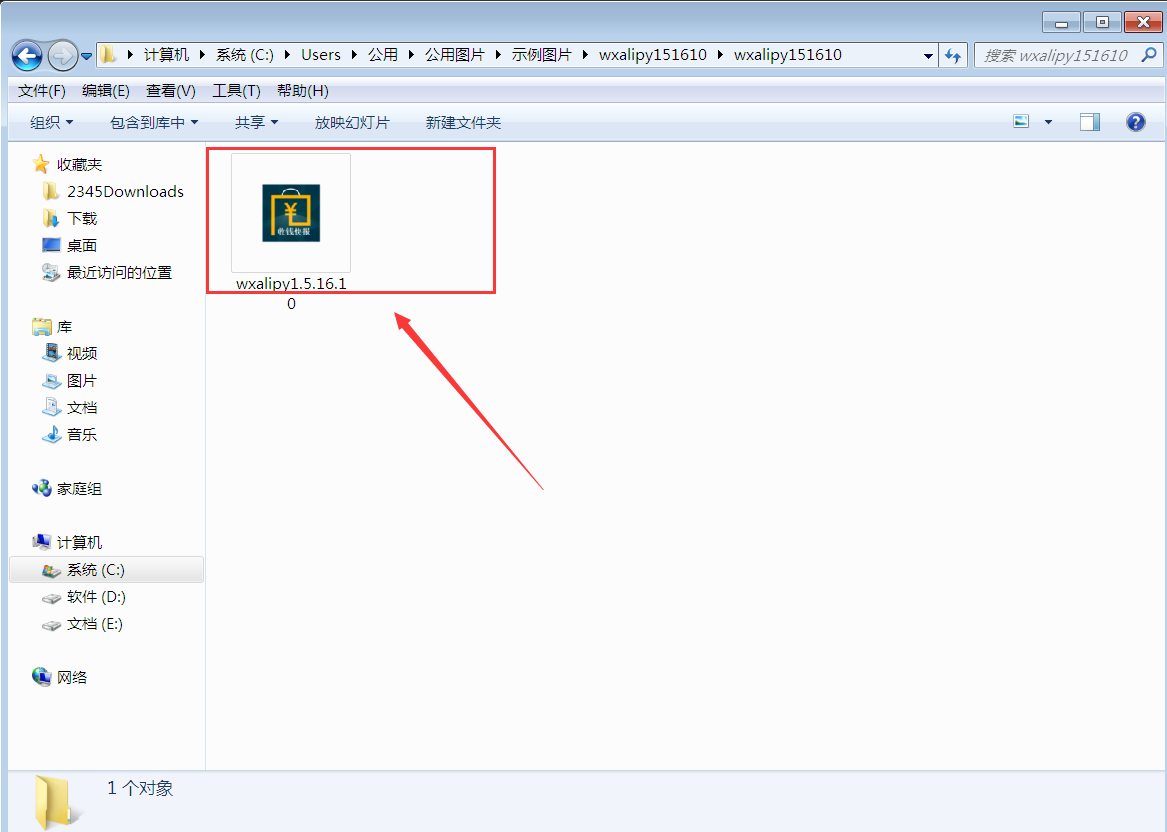This screenshot has height=832, width=1167.
Task: Open the 2345Downloads favorite folder
Action: 125,191
